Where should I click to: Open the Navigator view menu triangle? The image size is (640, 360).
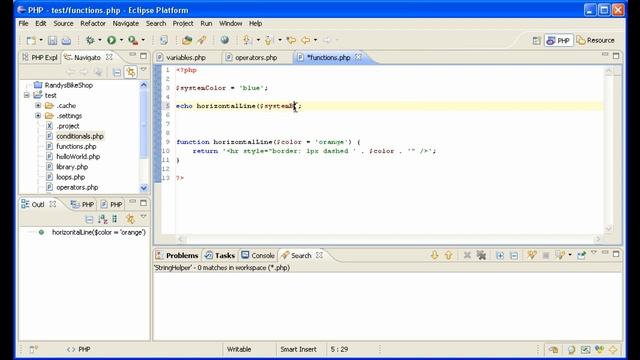tap(143, 70)
